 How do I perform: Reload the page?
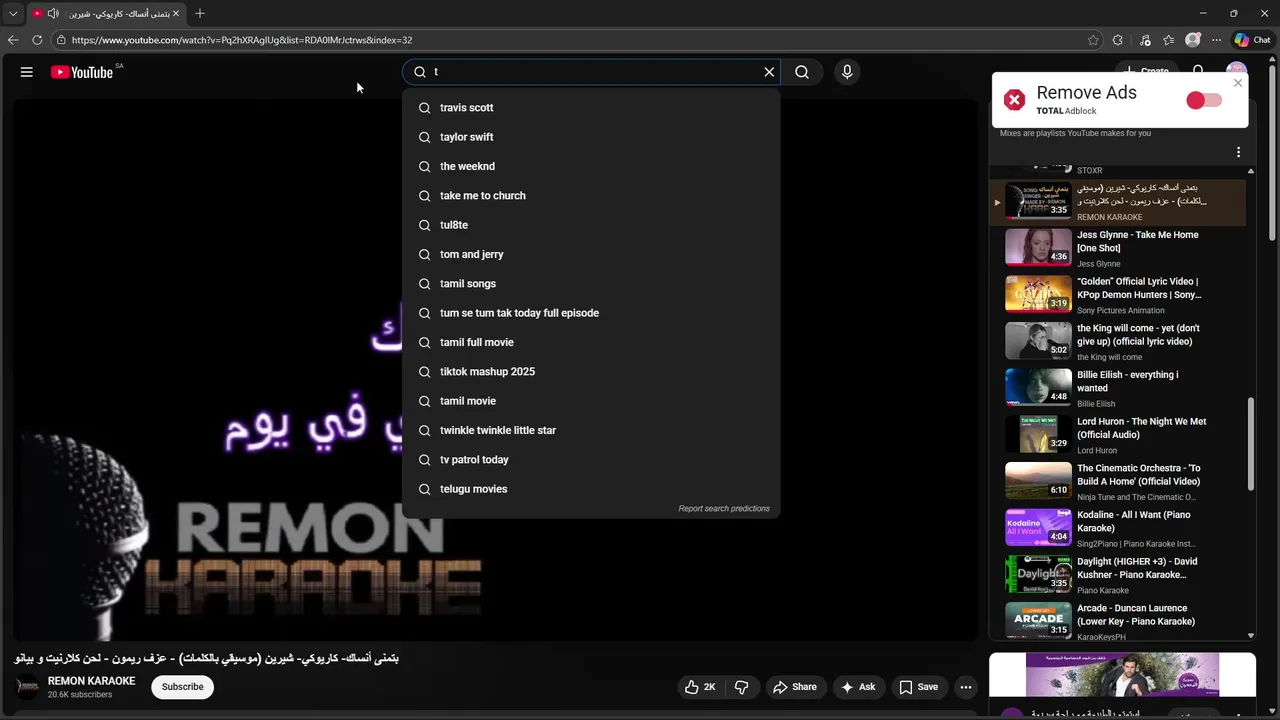click(37, 40)
